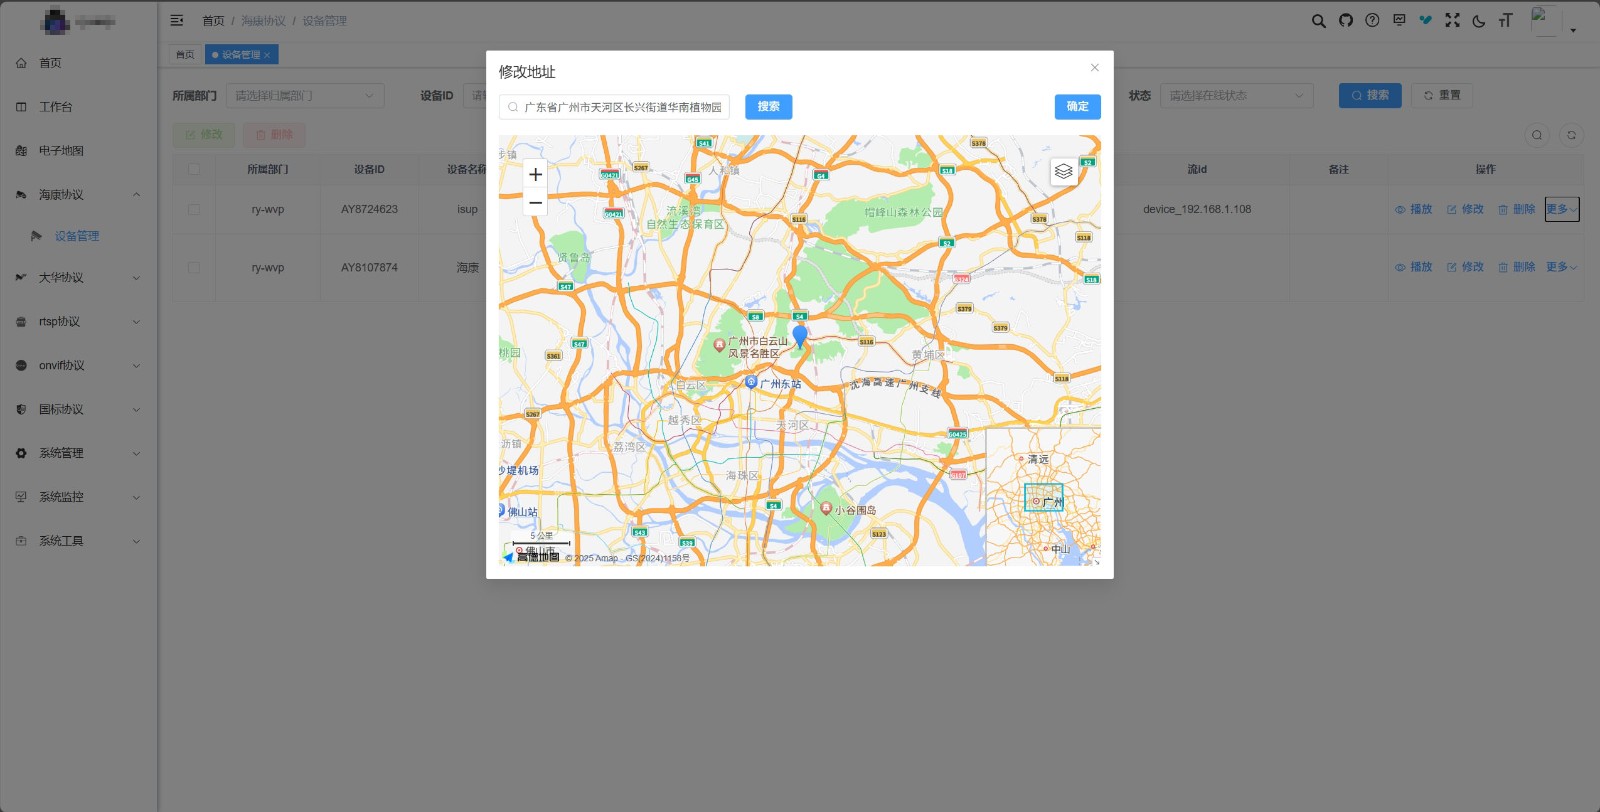1600x812 pixels.
Task: Open 电子地图 in the sidebar
Action: (61, 151)
